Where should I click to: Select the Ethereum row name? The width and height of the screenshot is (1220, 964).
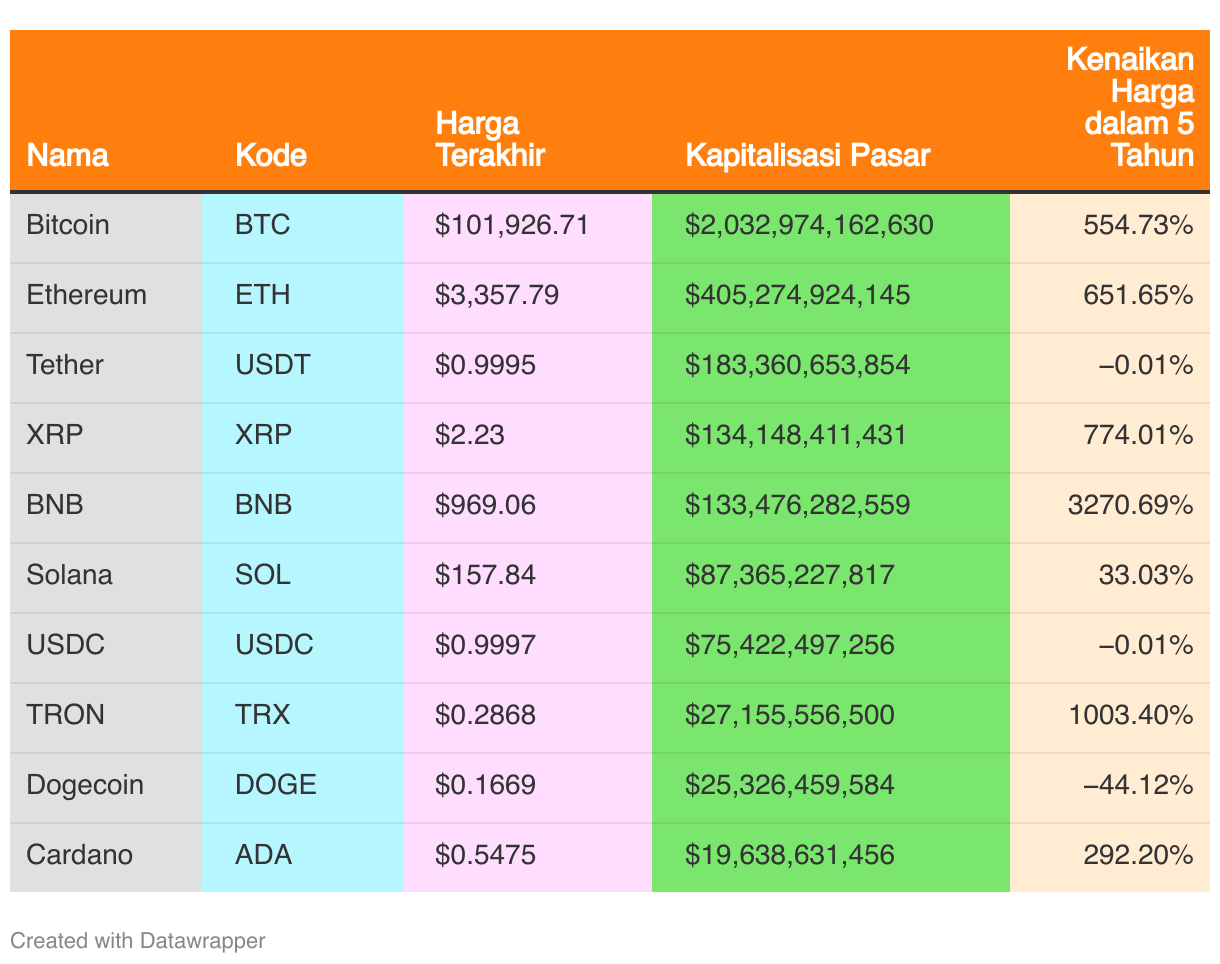tap(87, 295)
